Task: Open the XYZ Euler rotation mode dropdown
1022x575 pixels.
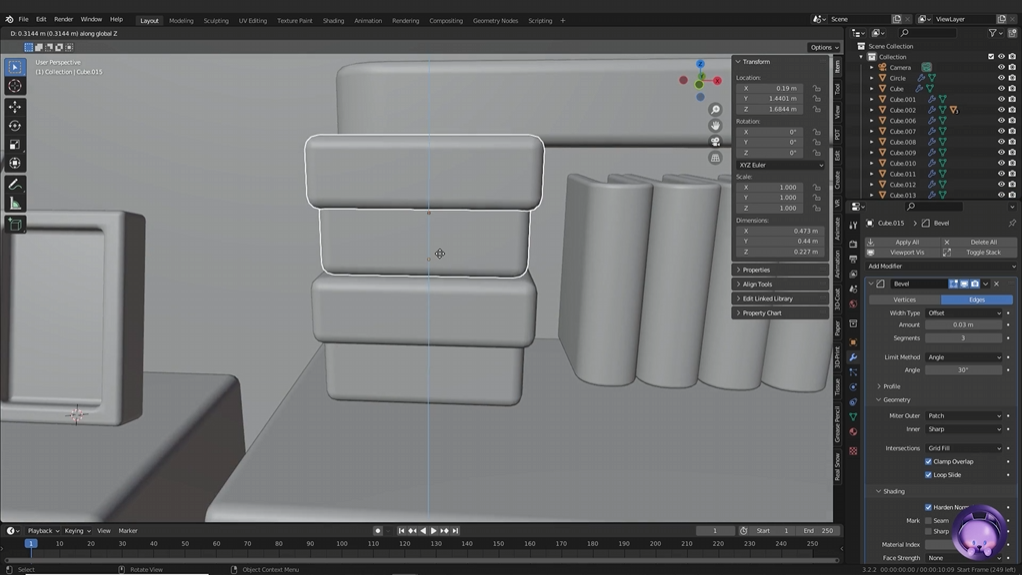Action: point(781,165)
